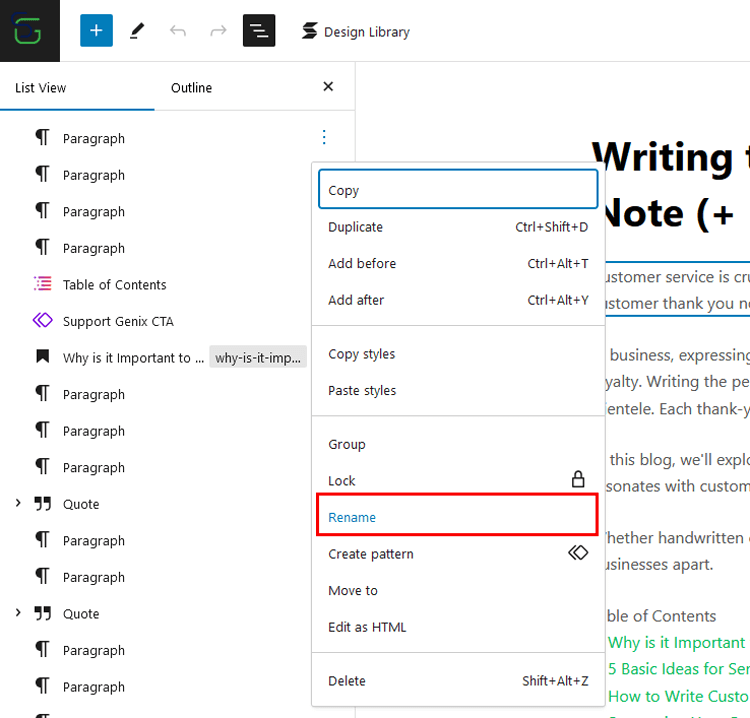Select Add after menu entry
The height and width of the screenshot is (718, 750).
458,300
